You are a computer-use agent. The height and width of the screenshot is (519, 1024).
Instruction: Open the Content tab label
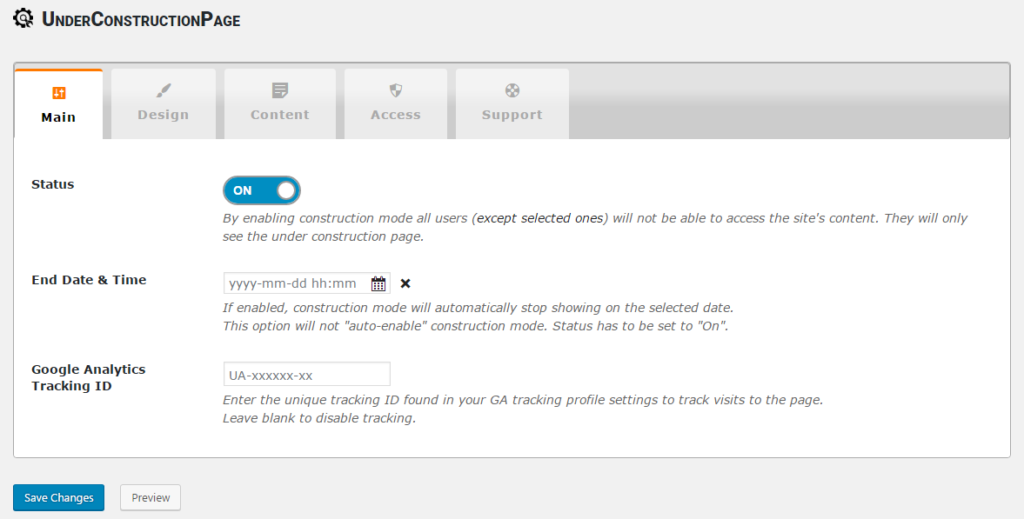tap(280, 115)
